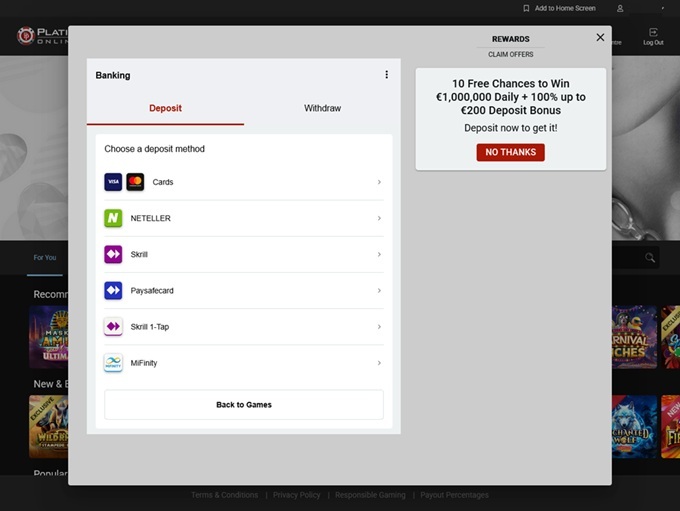This screenshot has height=511, width=680.
Task: Click the search magnifier icon
Action: [650, 258]
